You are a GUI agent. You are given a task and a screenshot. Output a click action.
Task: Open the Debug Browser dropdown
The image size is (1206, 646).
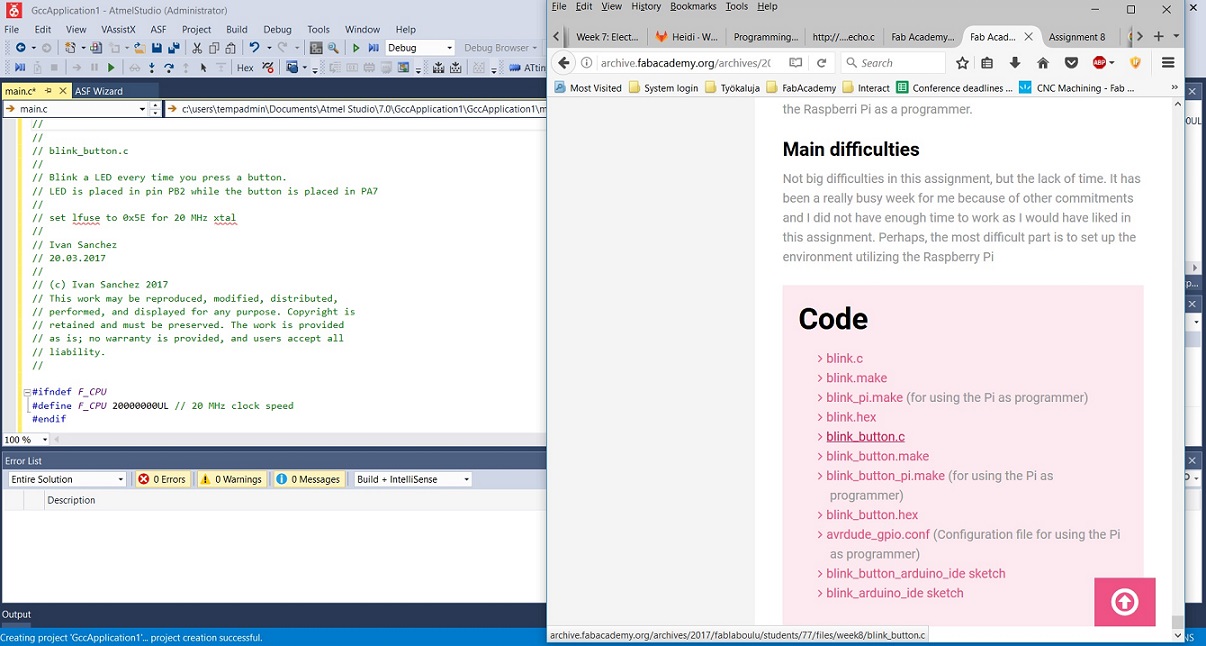(536, 47)
